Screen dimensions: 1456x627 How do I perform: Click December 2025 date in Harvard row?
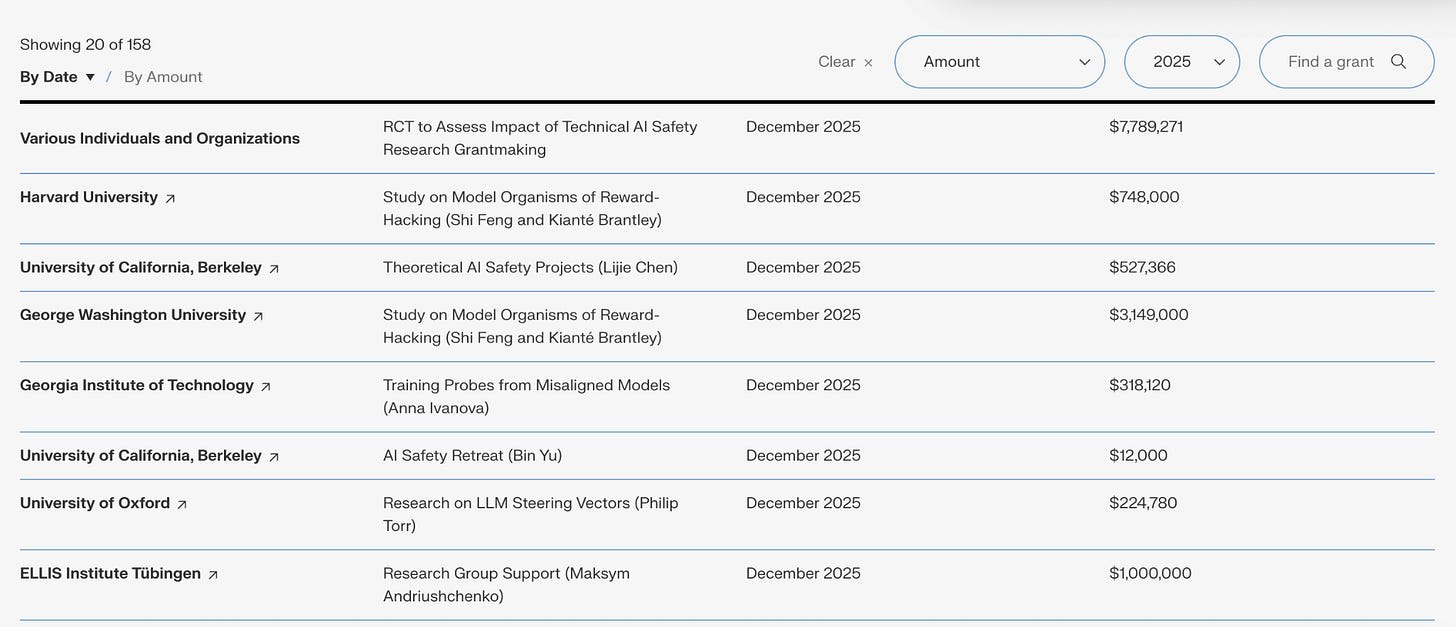click(803, 197)
